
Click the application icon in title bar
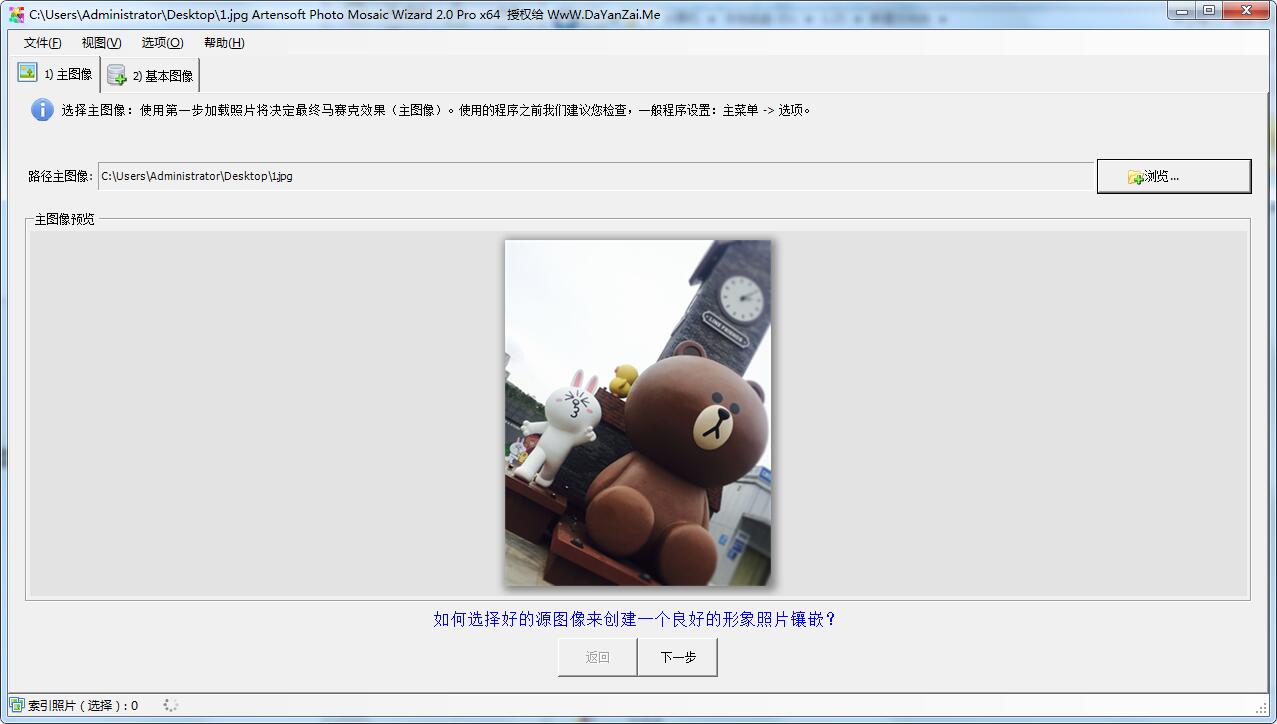pyautogui.click(x=16, y=15)
